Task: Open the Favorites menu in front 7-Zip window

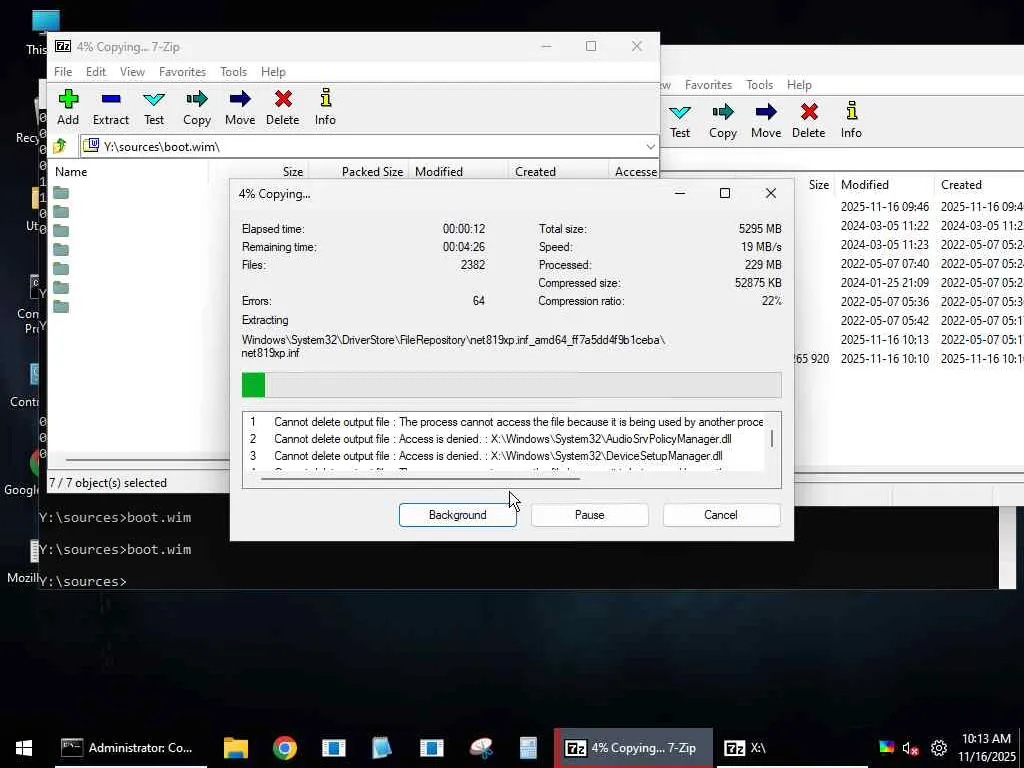Action: (x=182, y=72)
